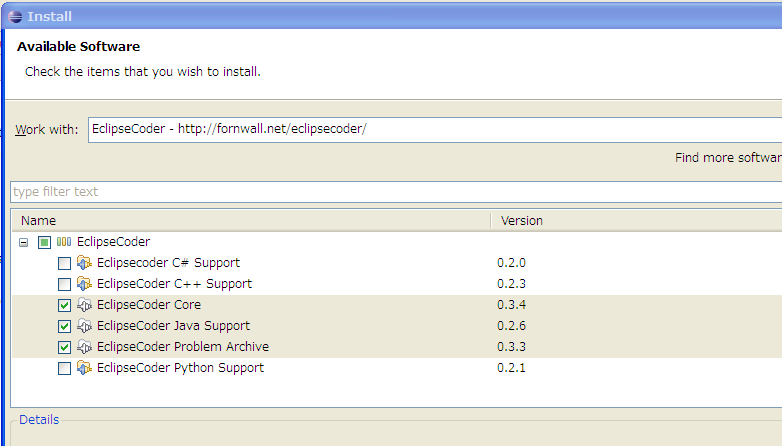Viewport: 782px width, 446px height.
Task: Check the Eclipsecoder C# Support checkbox
Action: [x=64, y=263]
